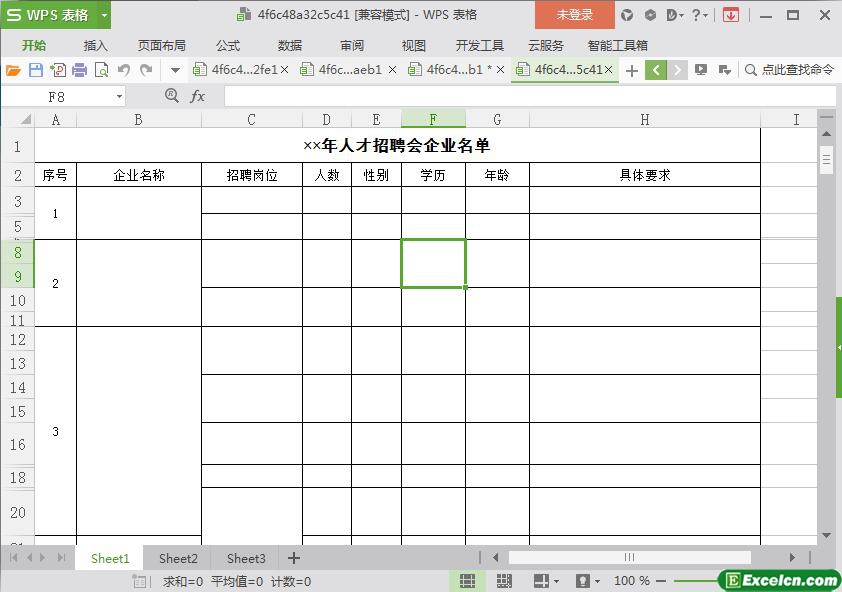Click the zoom magnifier icon beside fx
842x592 pixels.
(x=171, y=96)
